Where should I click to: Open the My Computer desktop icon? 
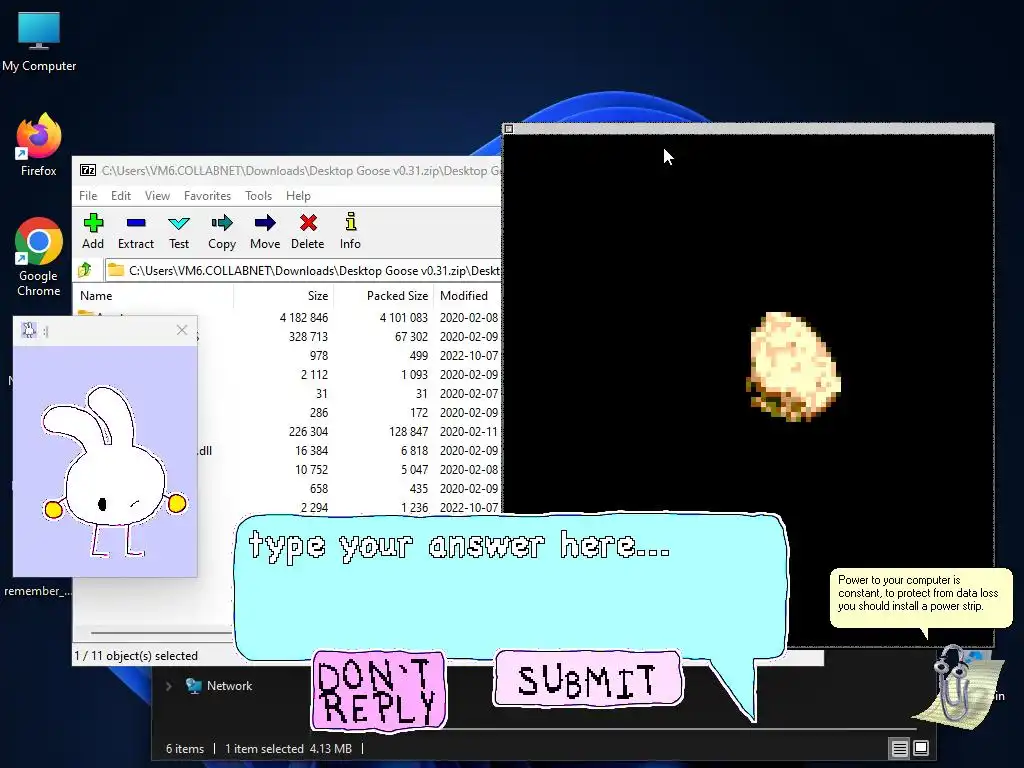coord(39,41)
